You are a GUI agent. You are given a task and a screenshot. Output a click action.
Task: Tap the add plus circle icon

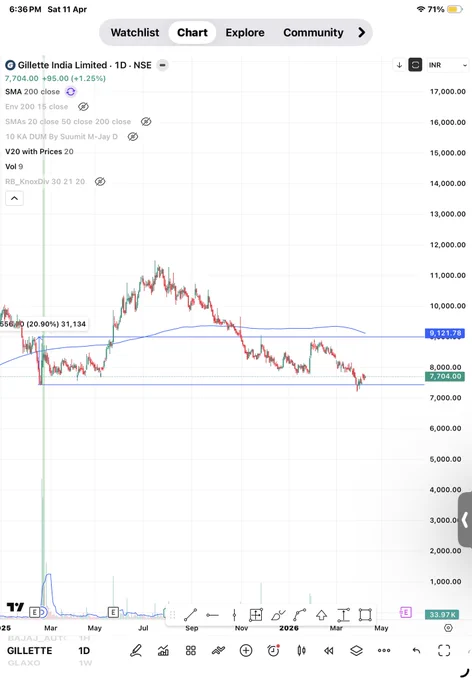coord(246,650)
